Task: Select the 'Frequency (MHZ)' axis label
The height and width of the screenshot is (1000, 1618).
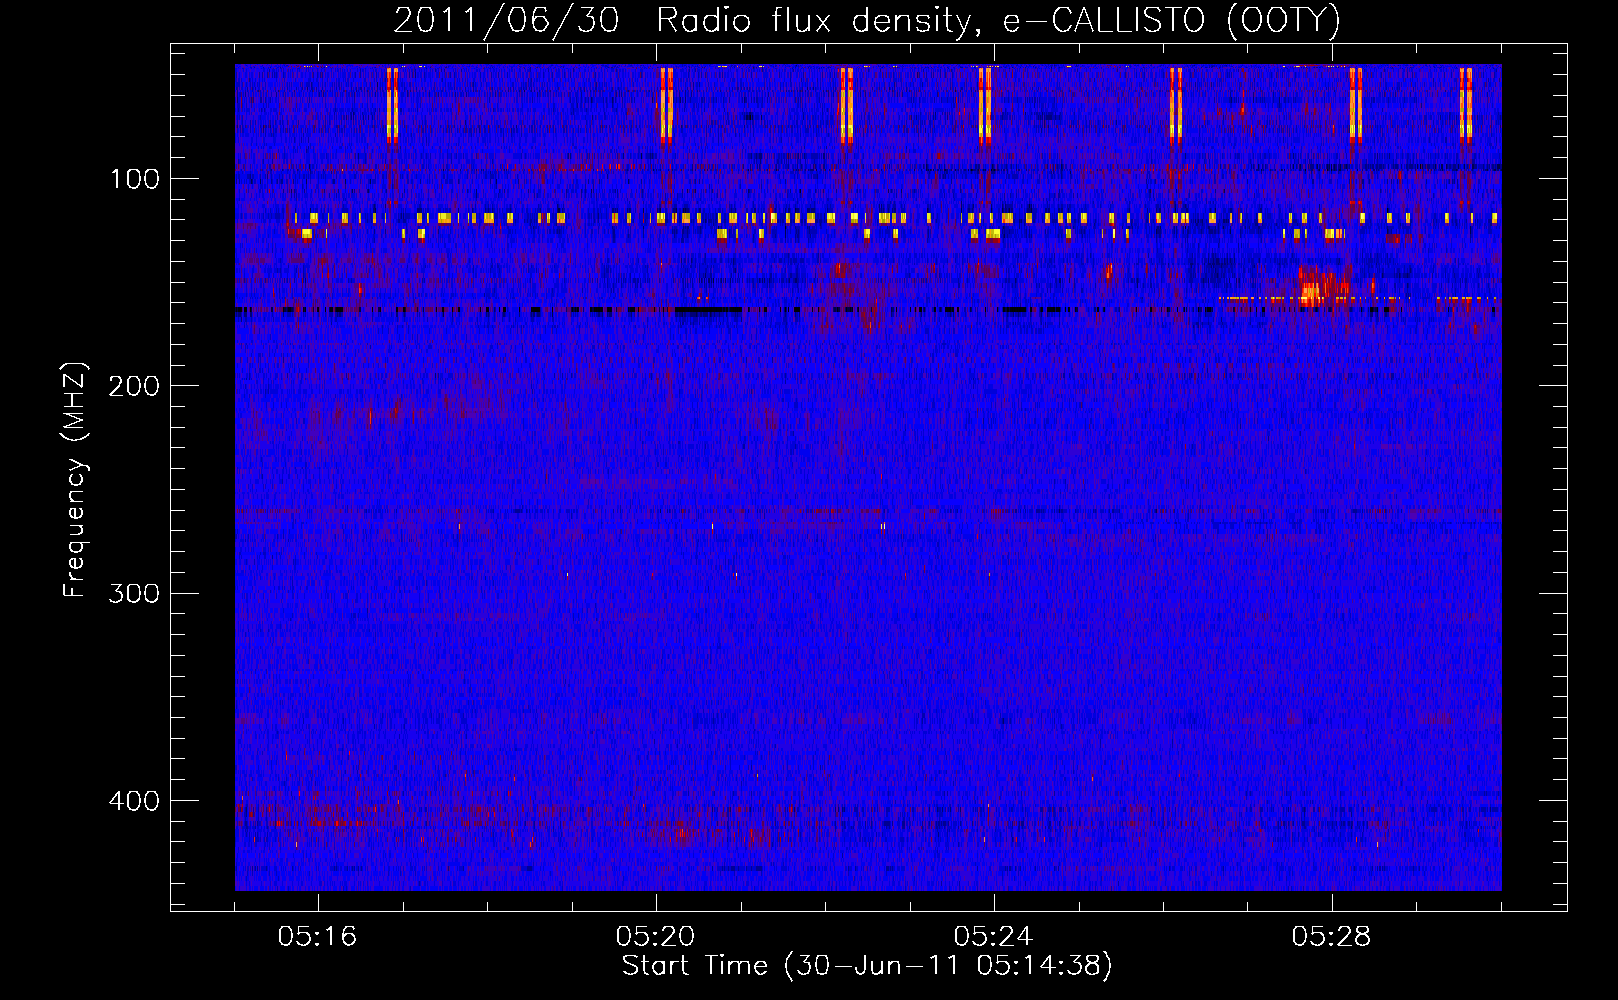Action: click(x=75, y=480)
